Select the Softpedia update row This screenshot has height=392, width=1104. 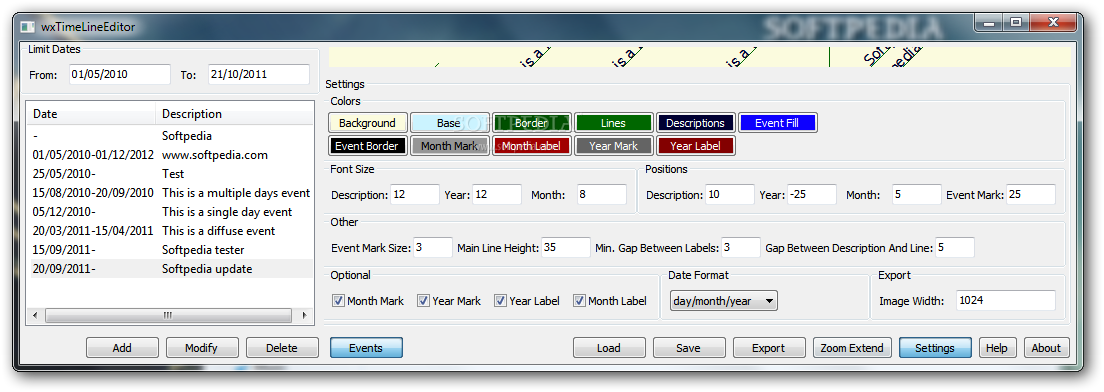pos(170,269)
